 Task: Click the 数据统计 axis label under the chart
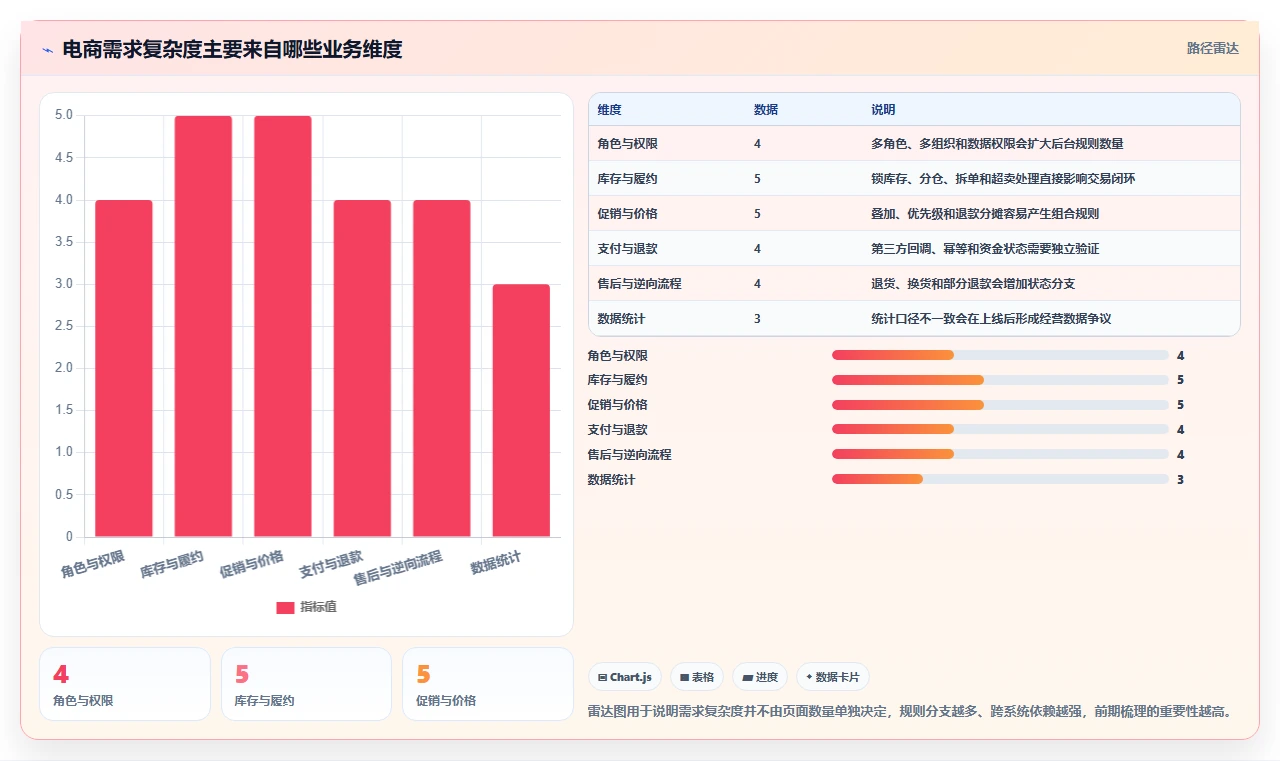tap(496, 562)
